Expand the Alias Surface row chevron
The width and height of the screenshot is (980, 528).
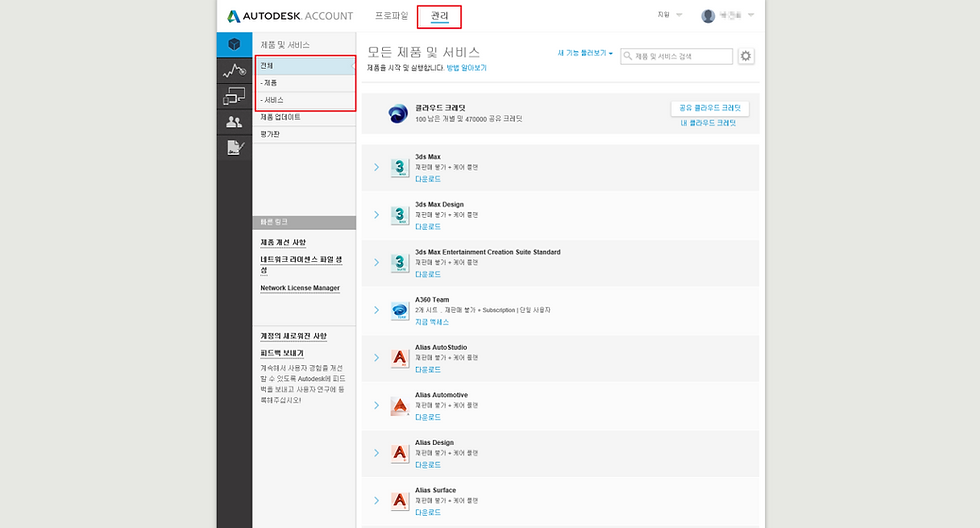tap(376, 501)
